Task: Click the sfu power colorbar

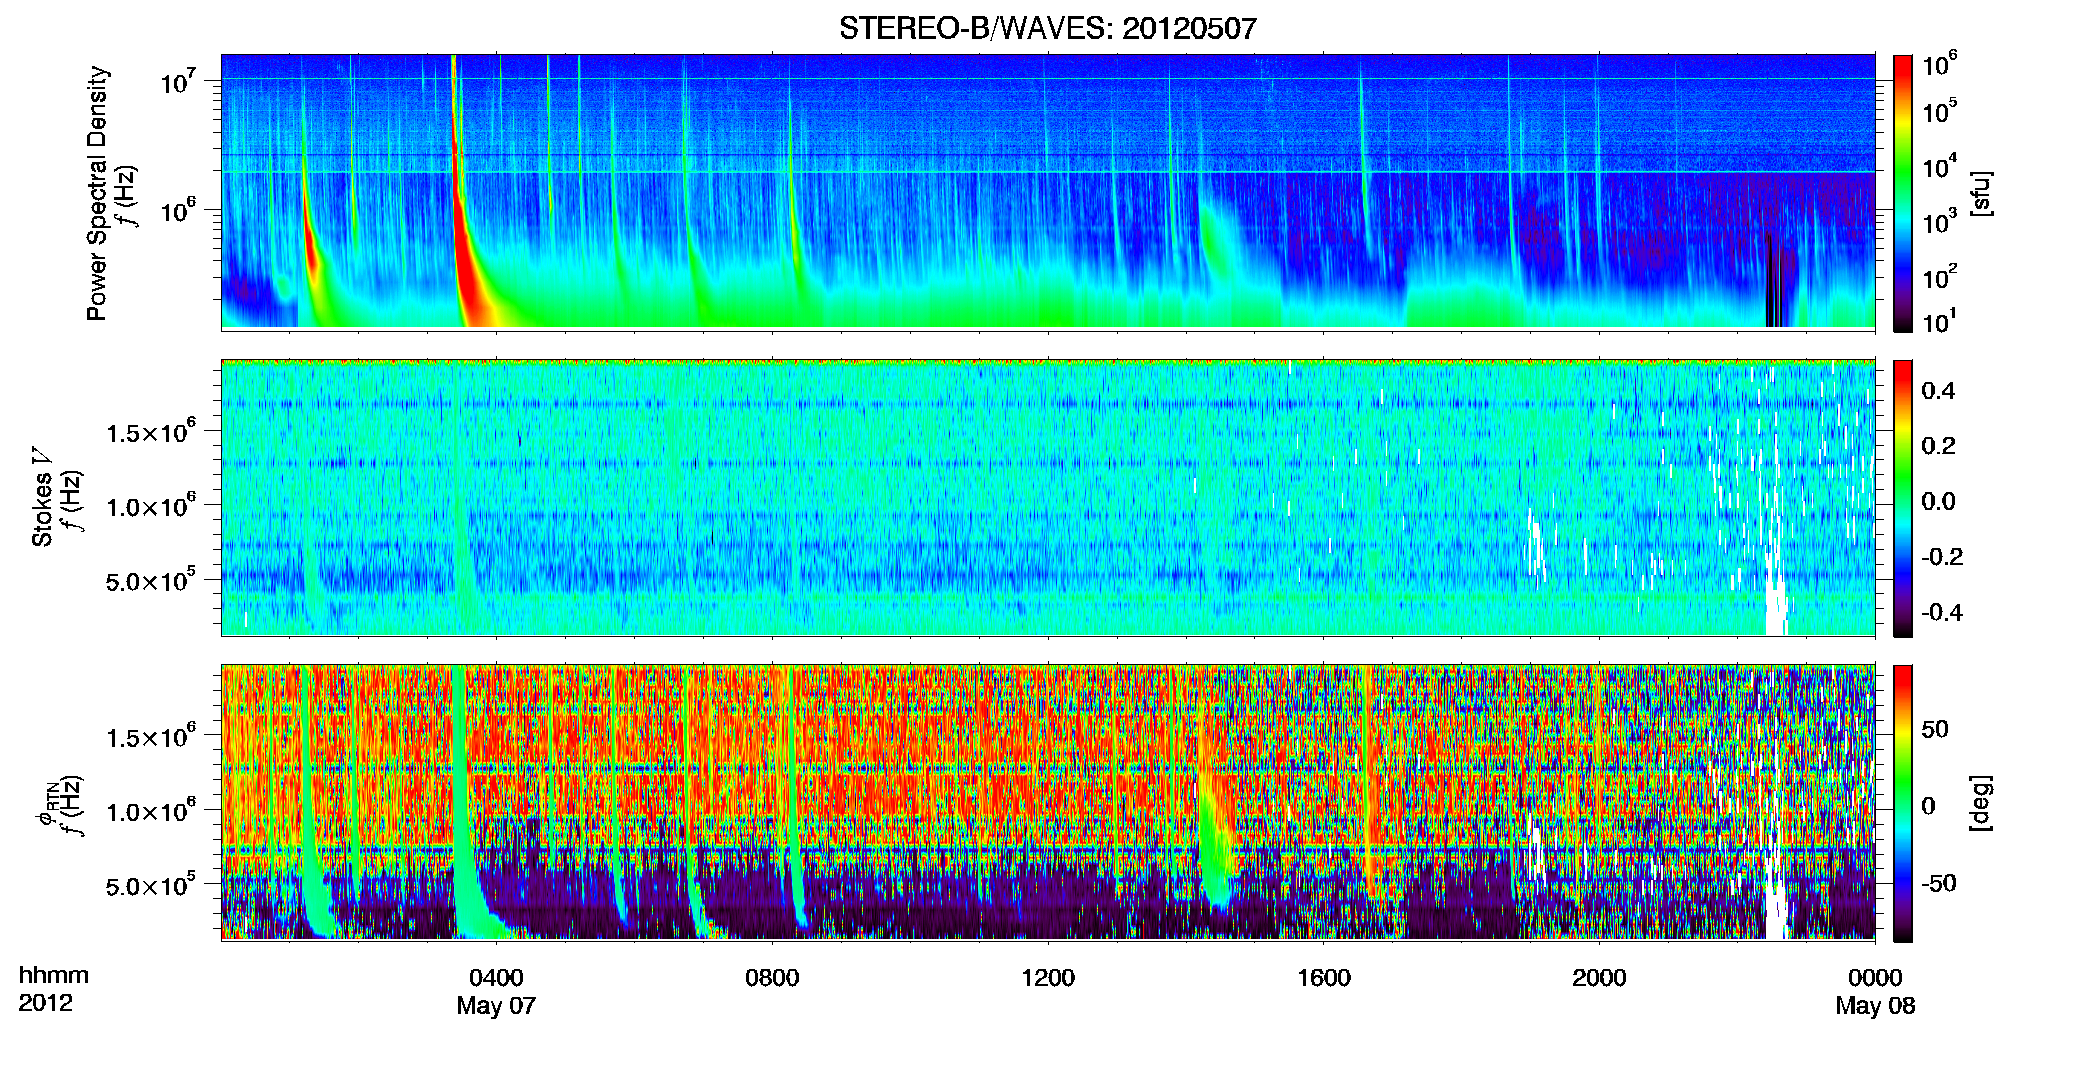Action: [x=1903, y=193]
